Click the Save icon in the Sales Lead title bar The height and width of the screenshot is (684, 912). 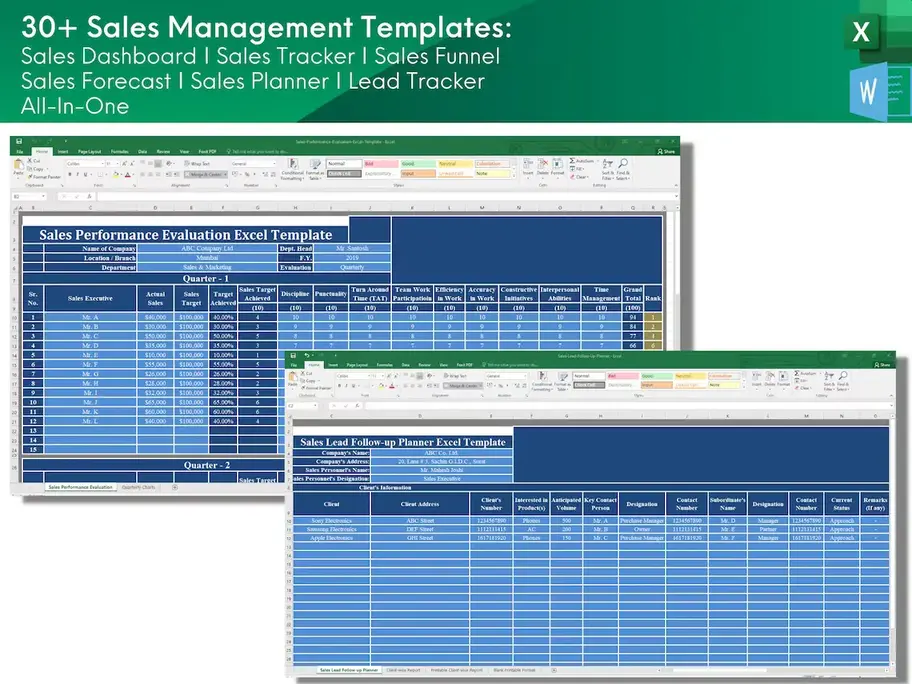tap(292, 356)
